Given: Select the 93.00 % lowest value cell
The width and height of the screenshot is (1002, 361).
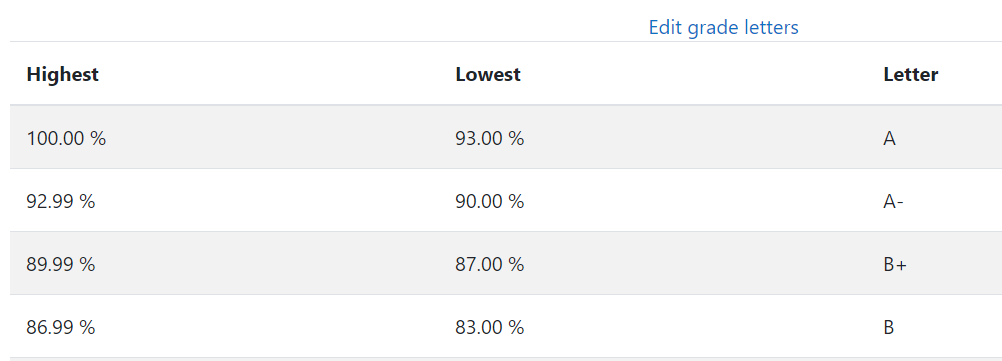Looking at the screenshot, I should tap(489, 138).
